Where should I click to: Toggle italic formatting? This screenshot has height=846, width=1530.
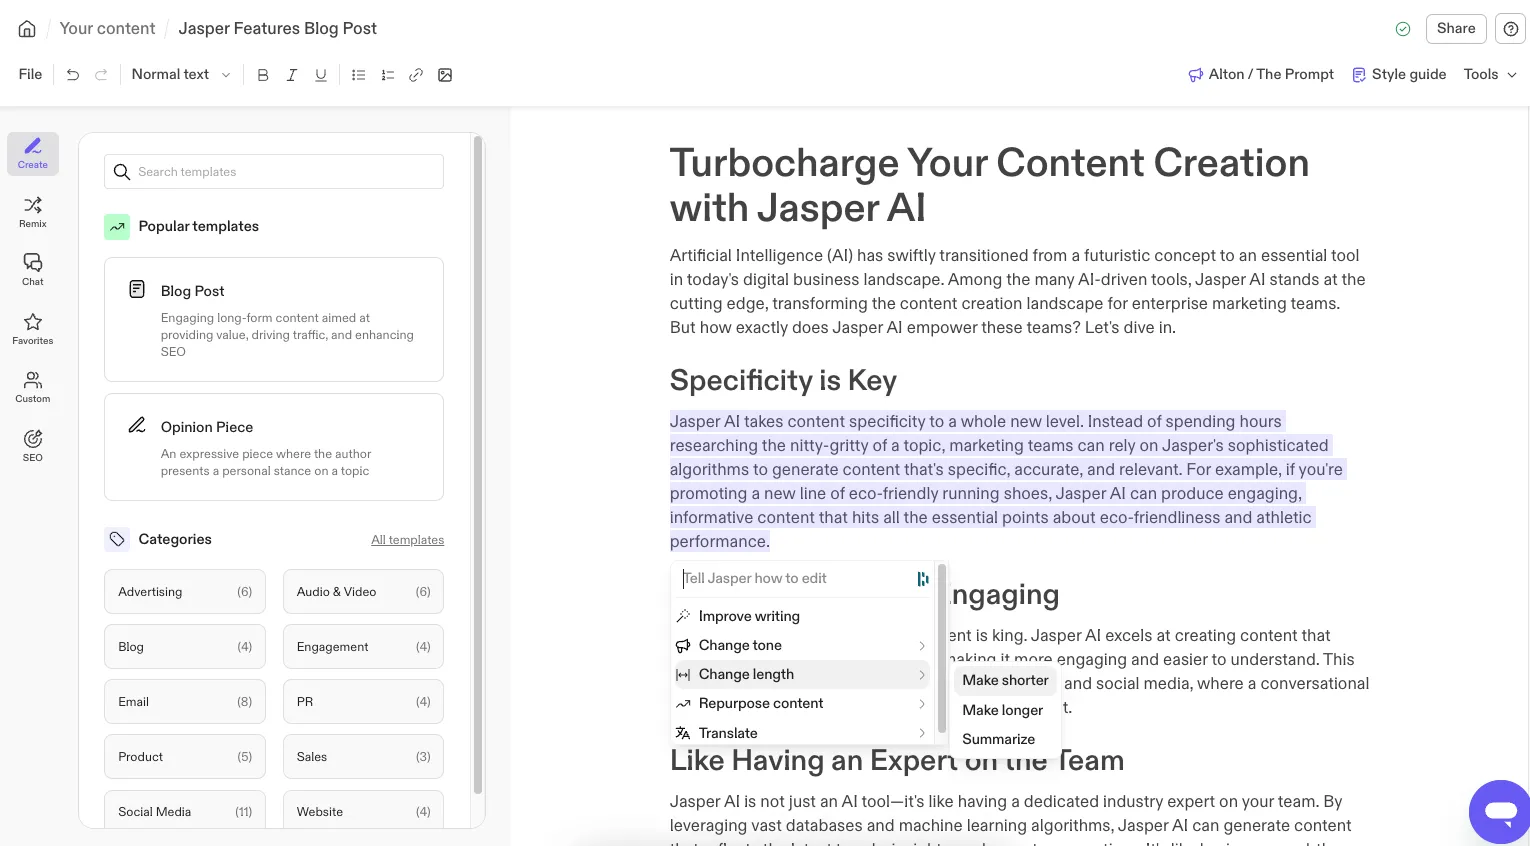tap(292, 75)
